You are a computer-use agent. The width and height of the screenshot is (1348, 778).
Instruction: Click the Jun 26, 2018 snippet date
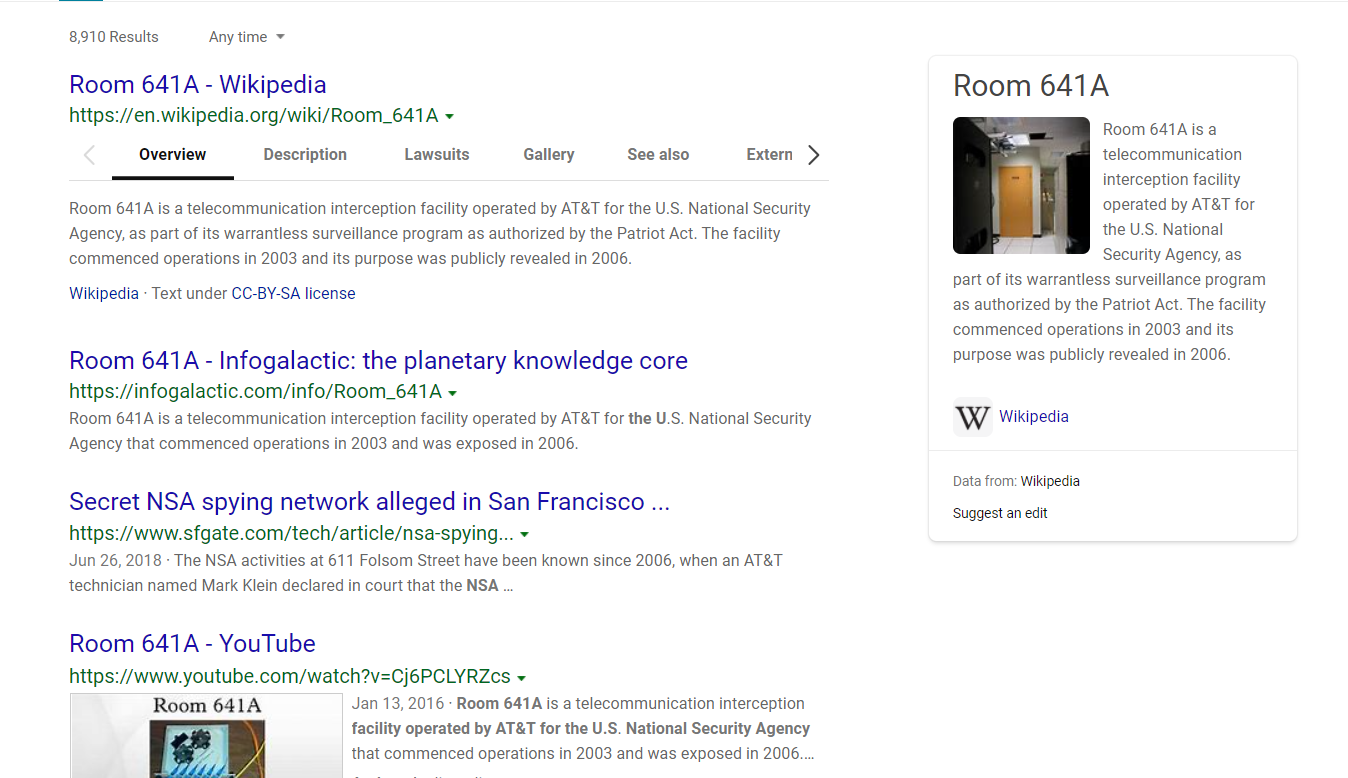pos(115,560)
